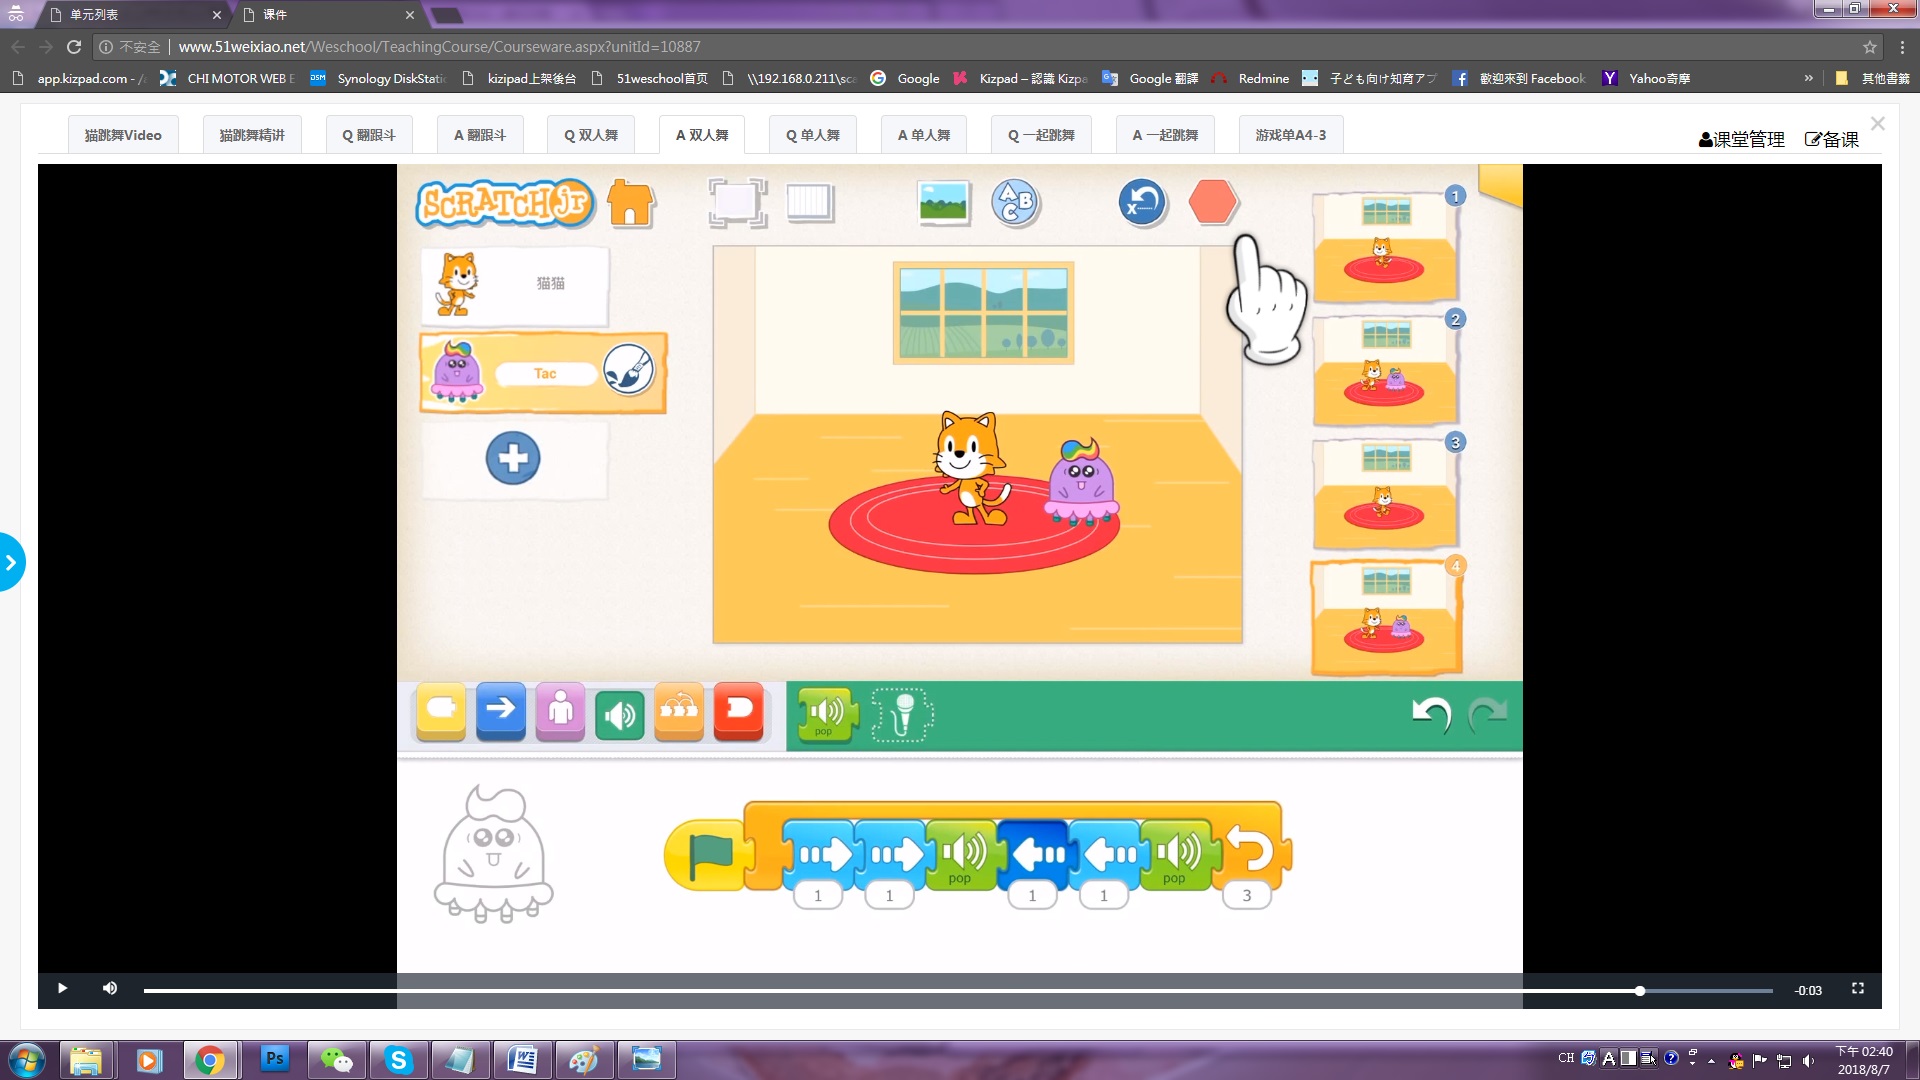
Task: Open the paint editor brush for Tac
Action: point(629,371)
